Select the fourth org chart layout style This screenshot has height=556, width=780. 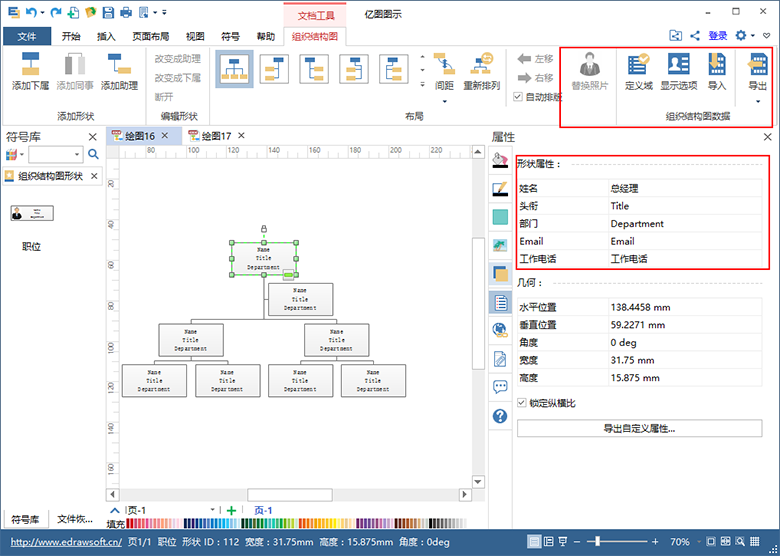coord(354,69)
